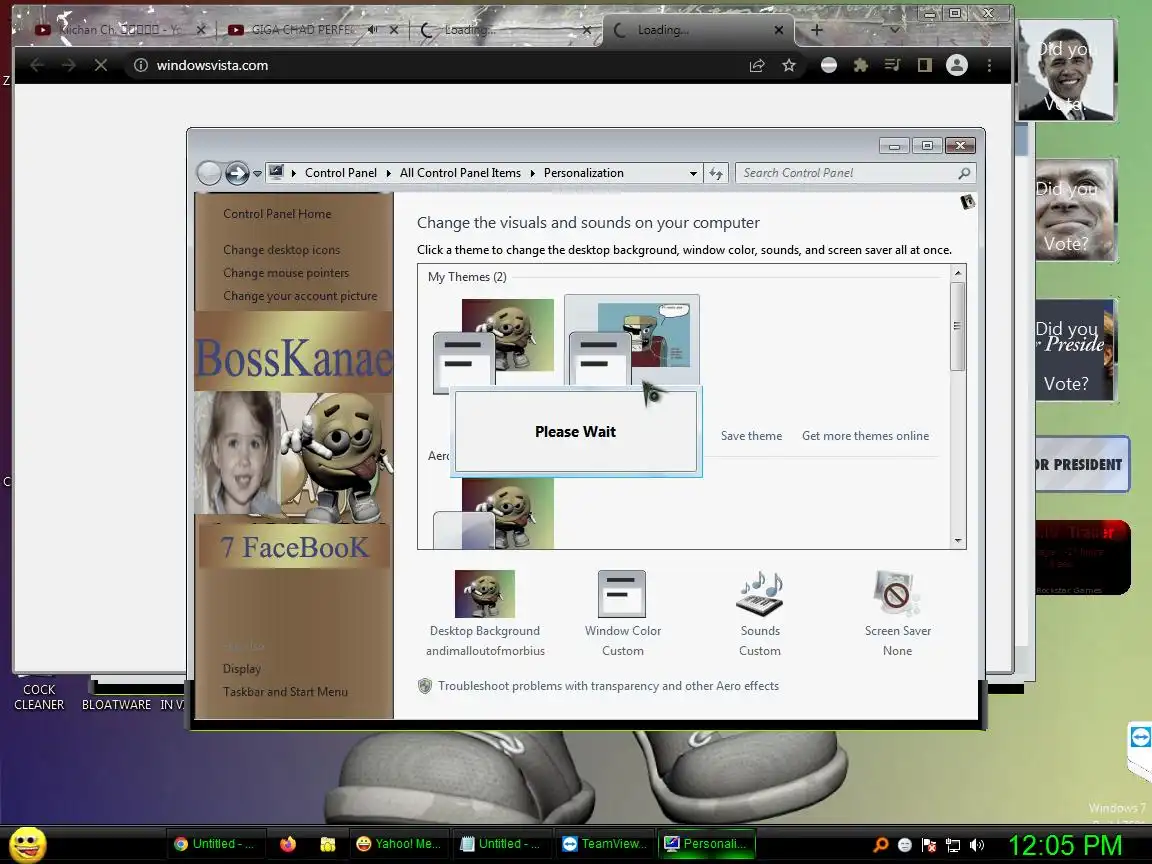Open the Display link in the sidebar

242,669
